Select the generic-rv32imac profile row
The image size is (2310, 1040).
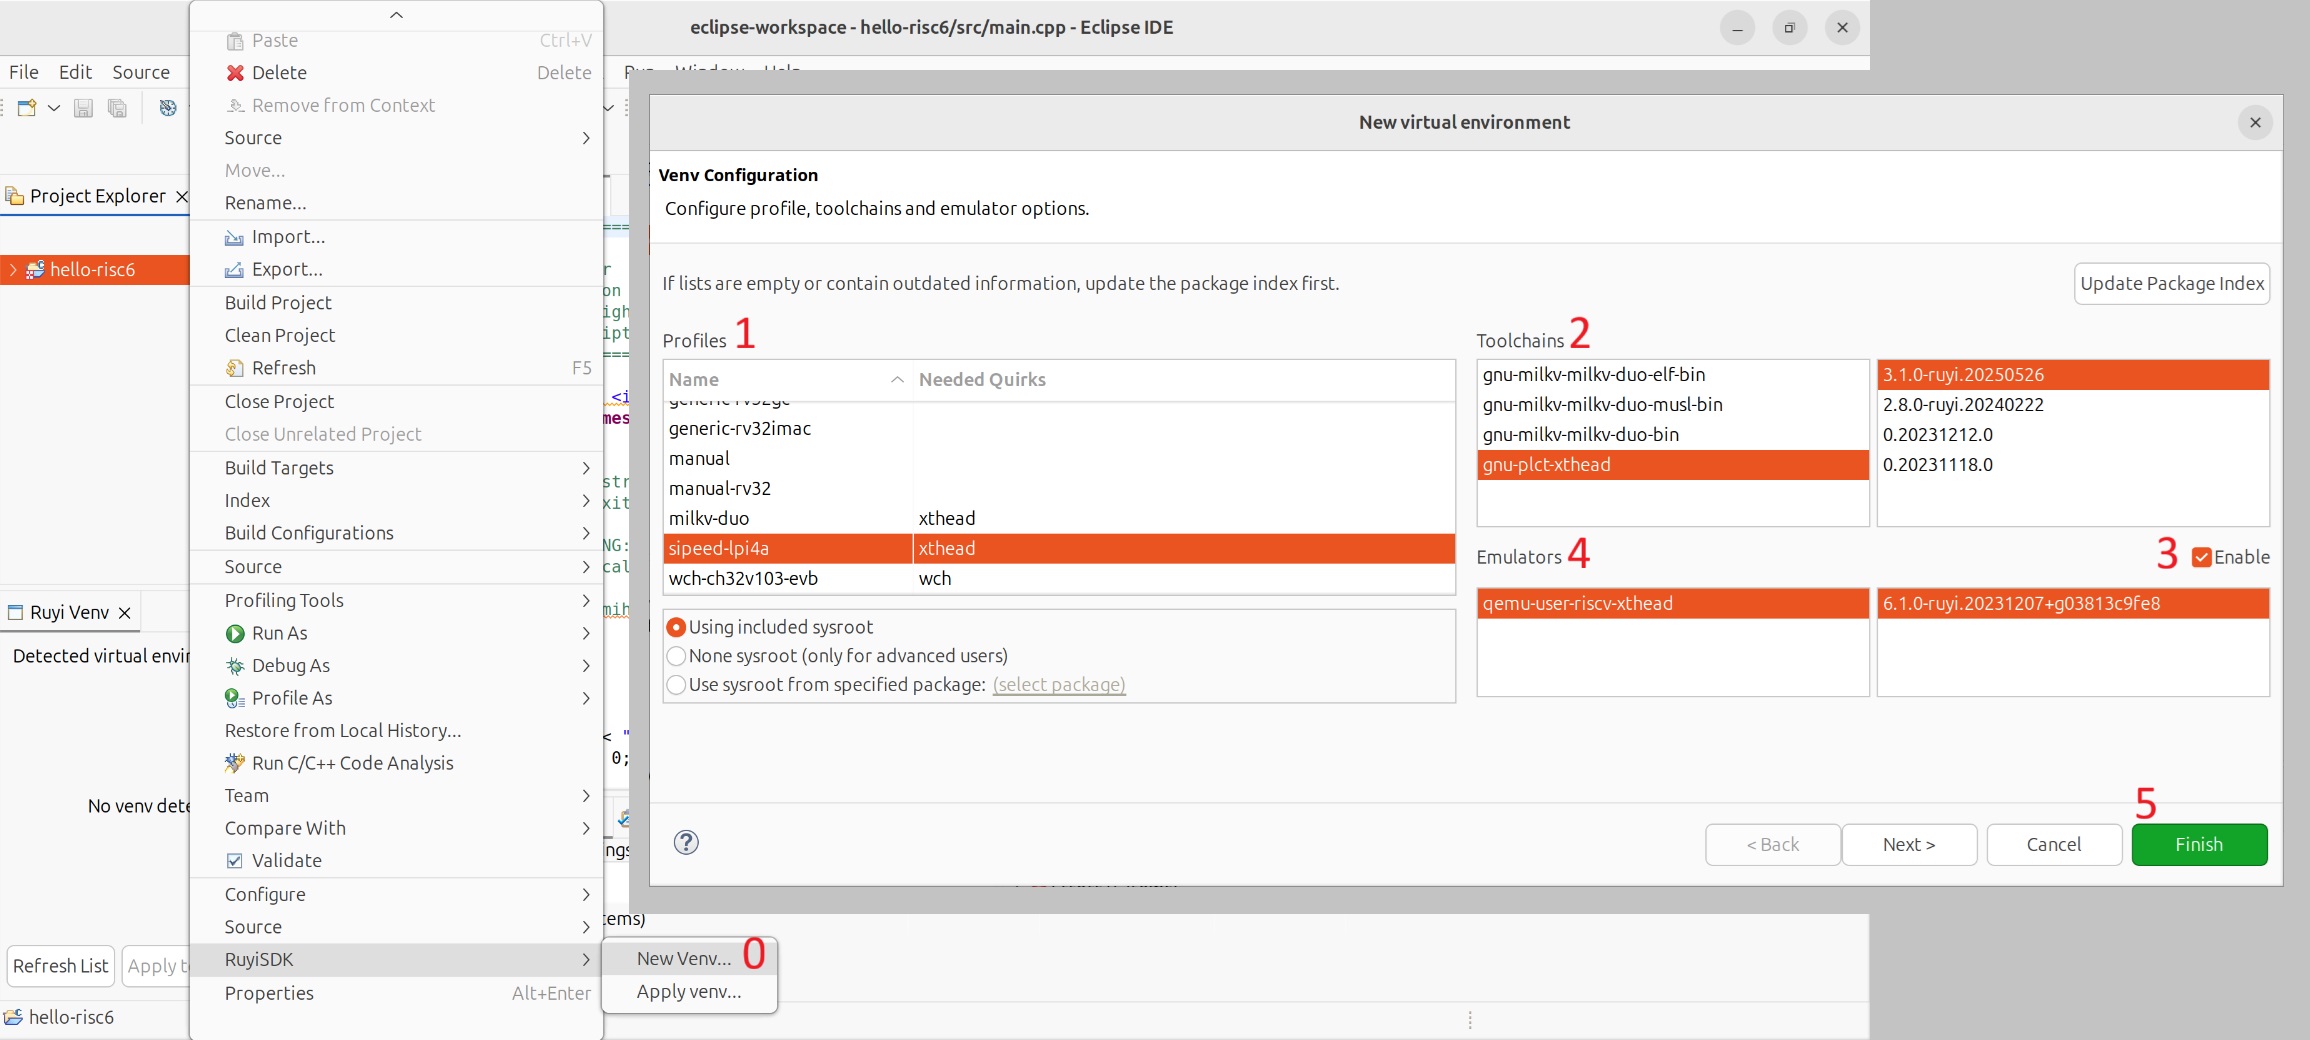coord(1059,429)
